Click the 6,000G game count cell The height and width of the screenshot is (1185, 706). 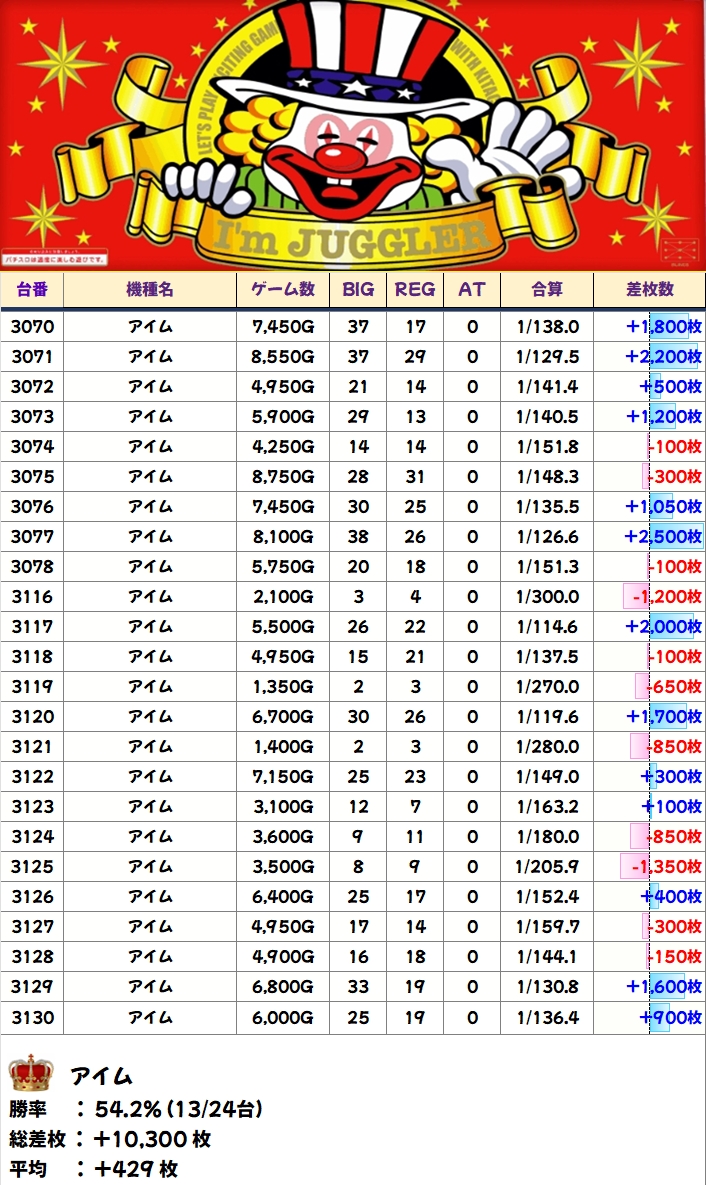(283, 1017)
